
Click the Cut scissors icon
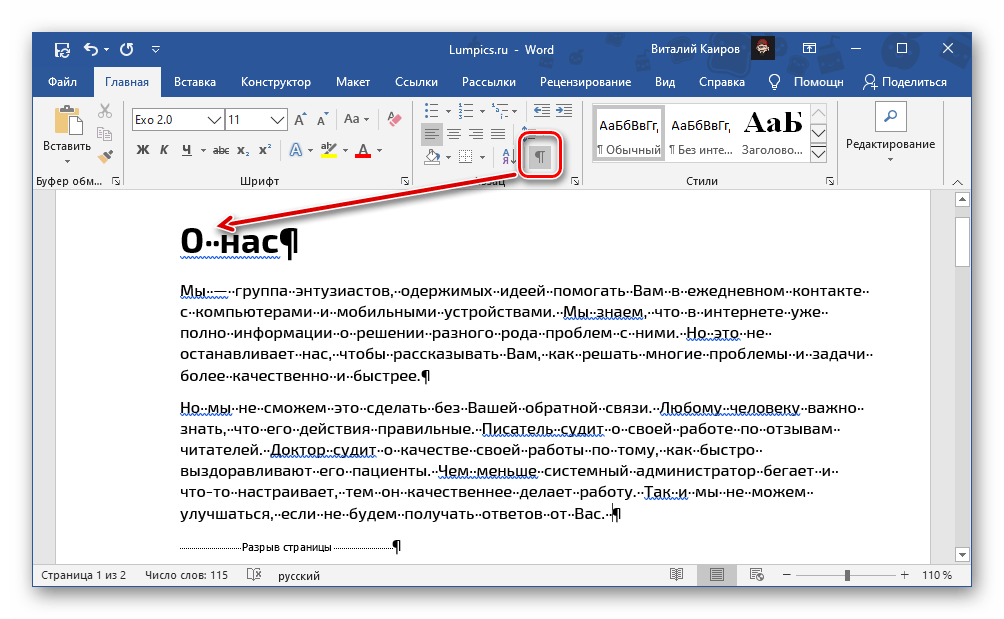105,111
